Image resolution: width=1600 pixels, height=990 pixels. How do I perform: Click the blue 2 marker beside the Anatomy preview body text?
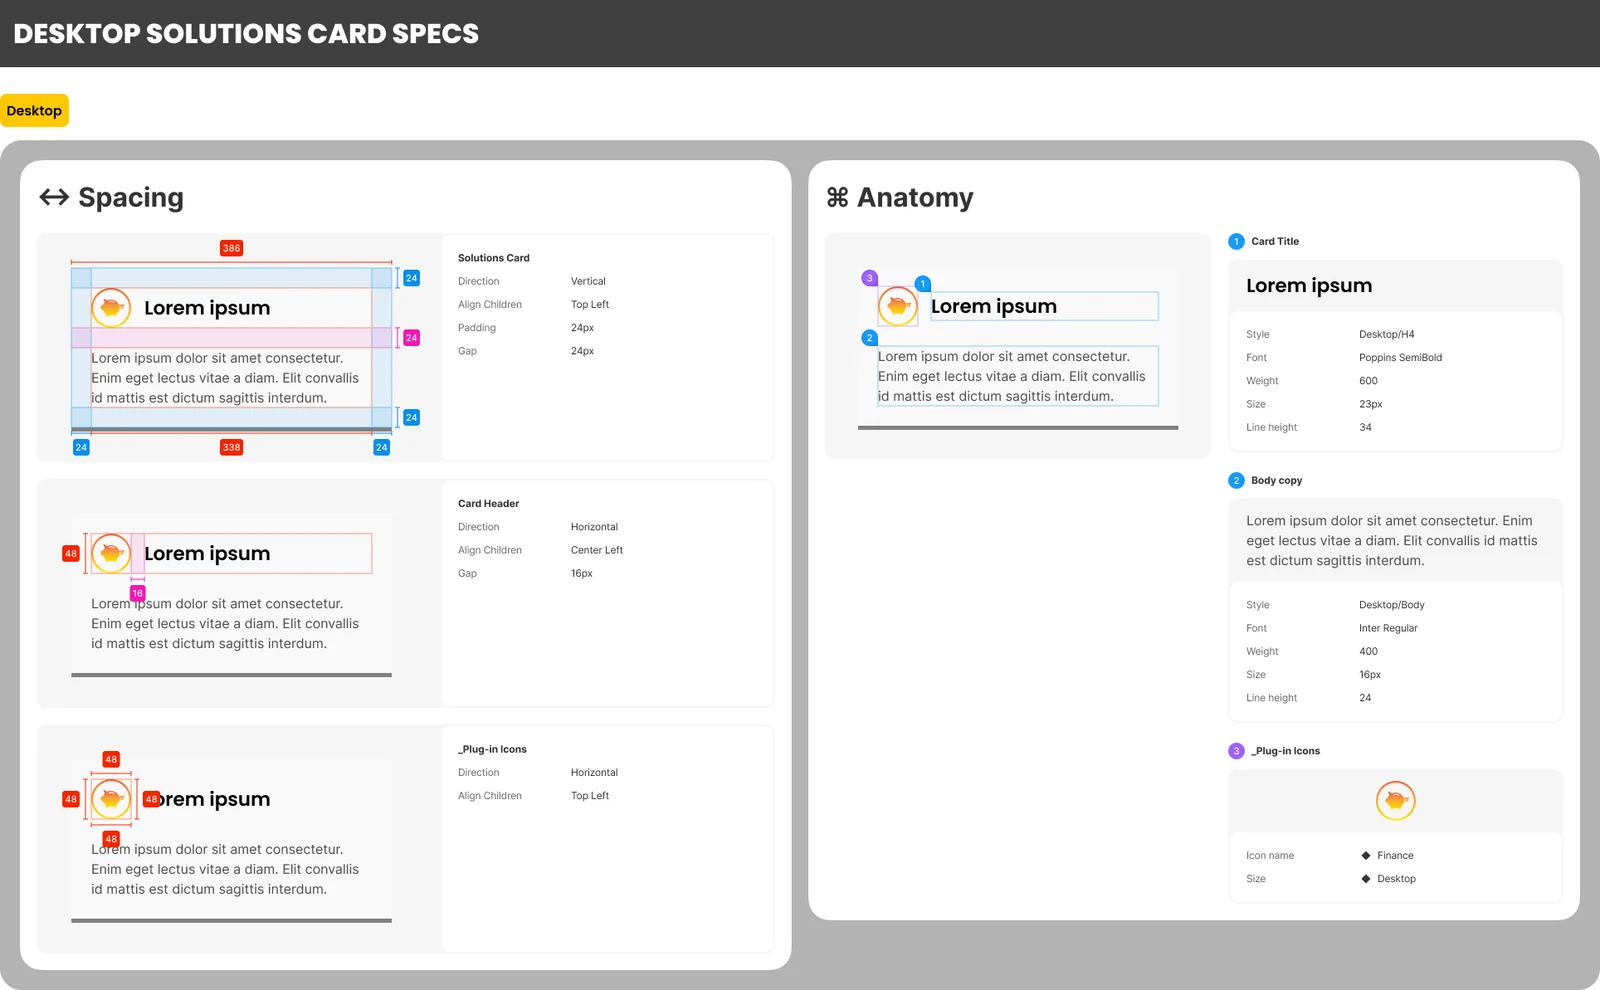coord(869,338)
